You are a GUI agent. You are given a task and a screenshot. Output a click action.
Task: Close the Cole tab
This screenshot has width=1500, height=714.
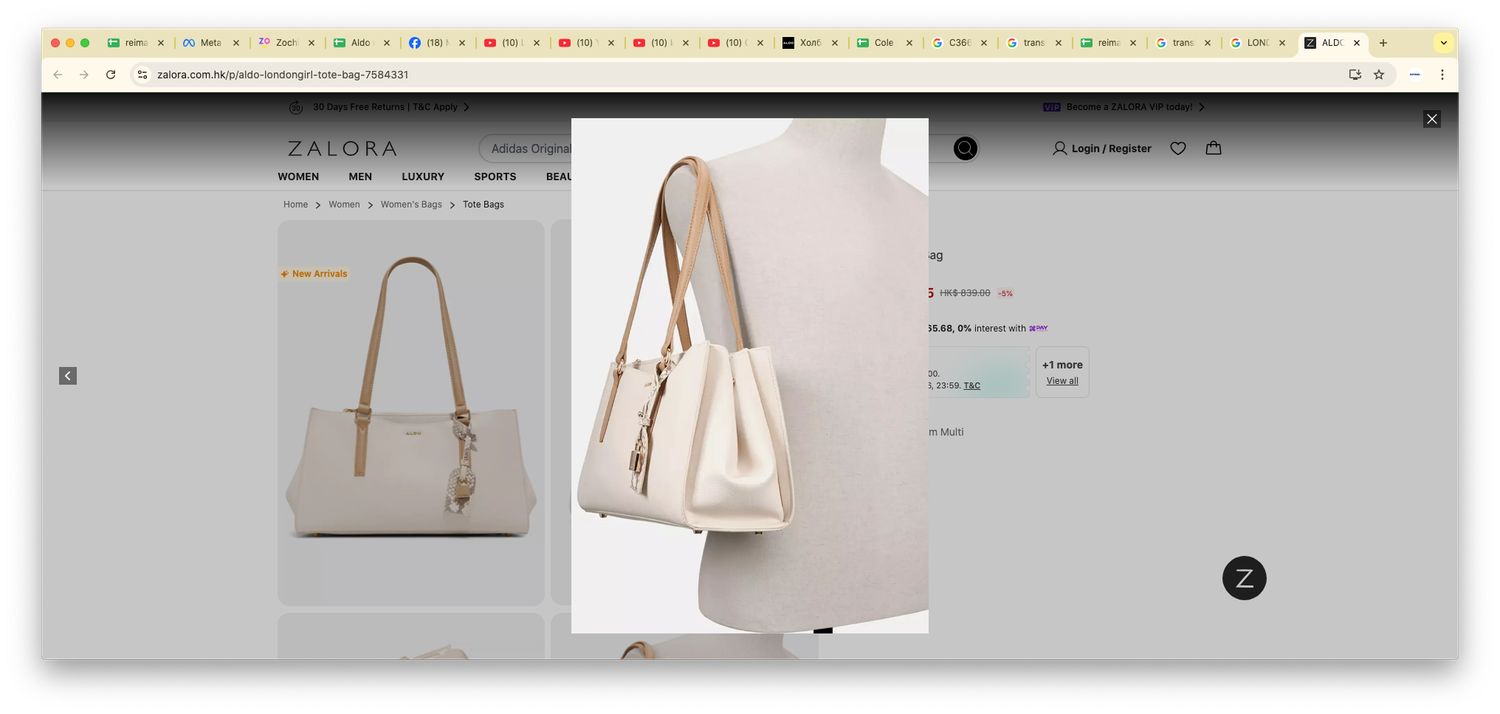point(909,43)
